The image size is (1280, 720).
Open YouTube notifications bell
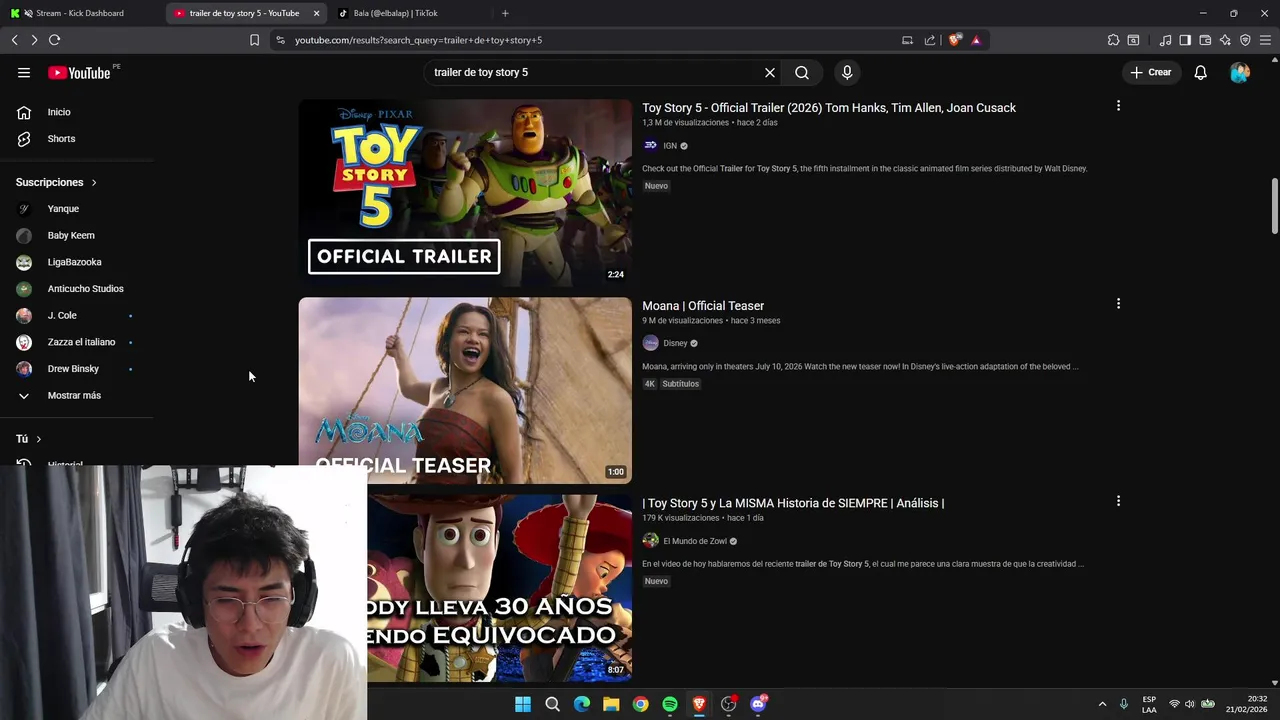tap(1201, 72)
